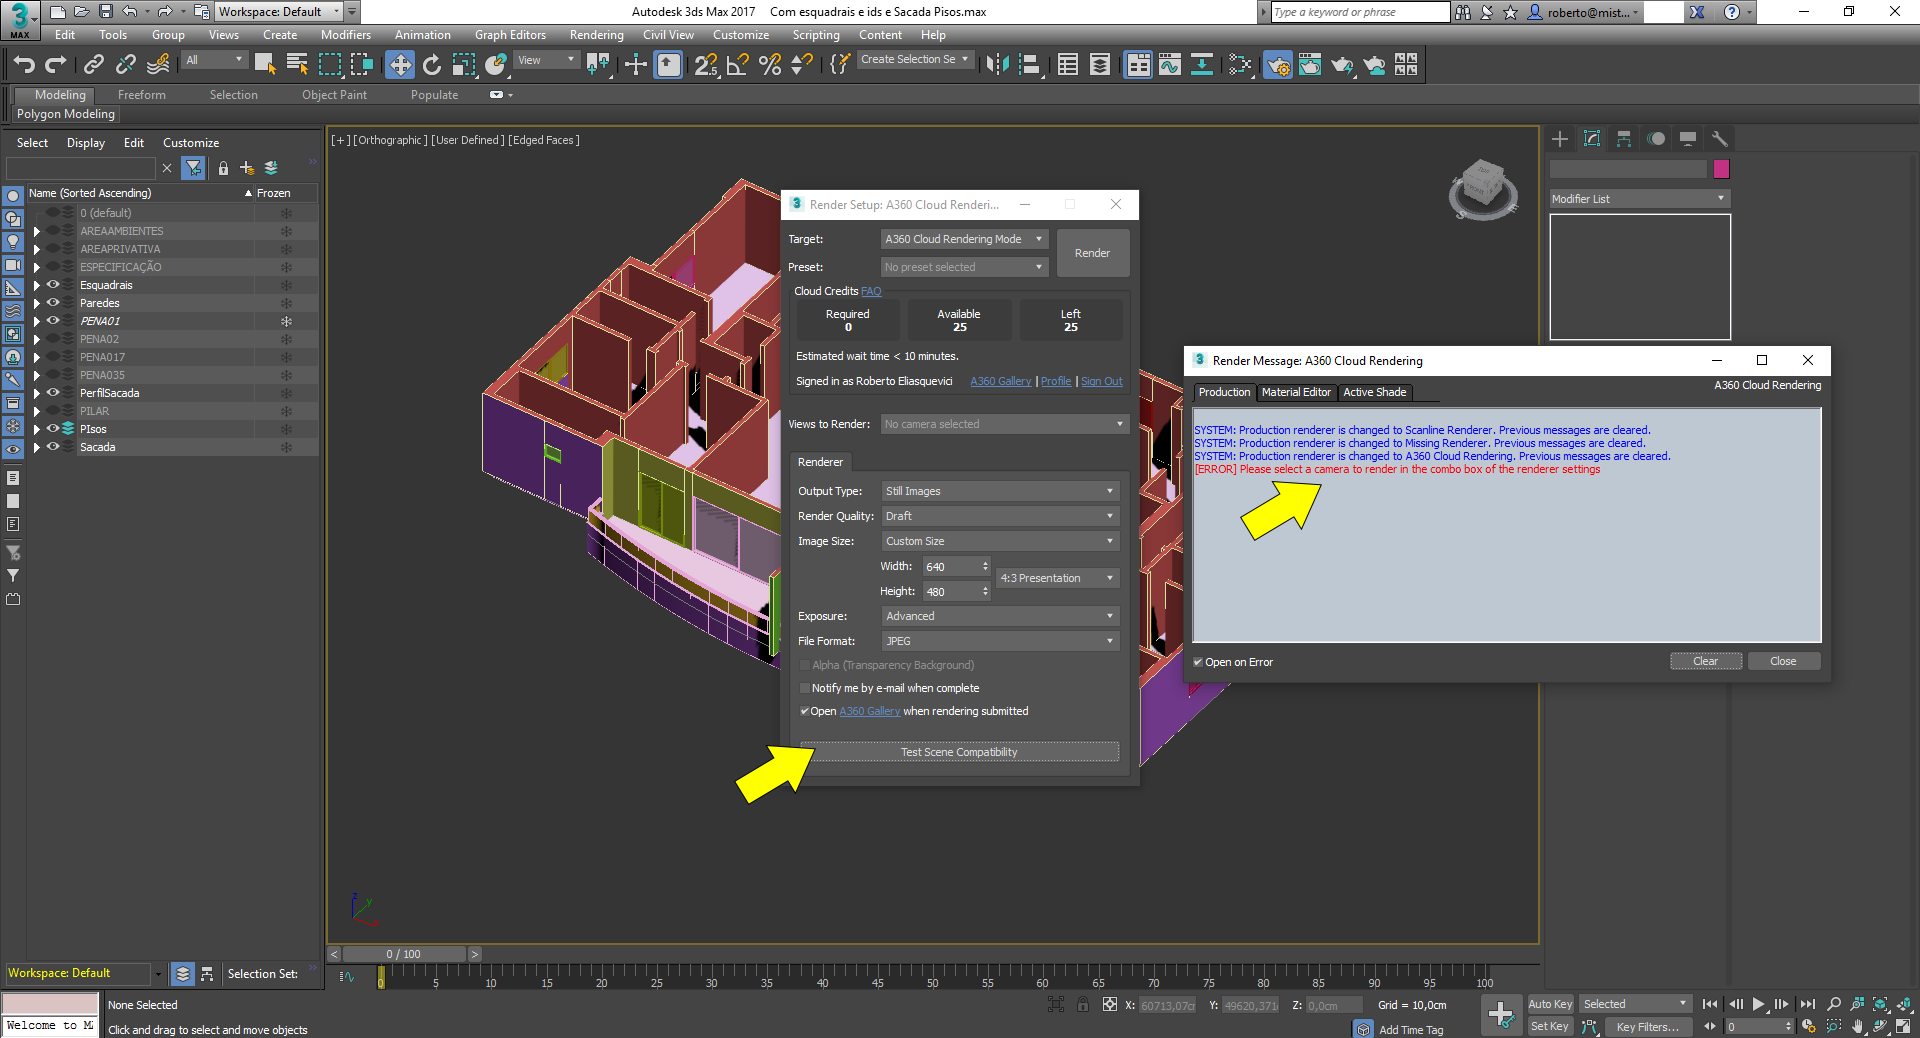Image resolution: width=1920 pixels, height=1038 pixels.
Task: Click the Redo arrow icon
Action: 56,65
